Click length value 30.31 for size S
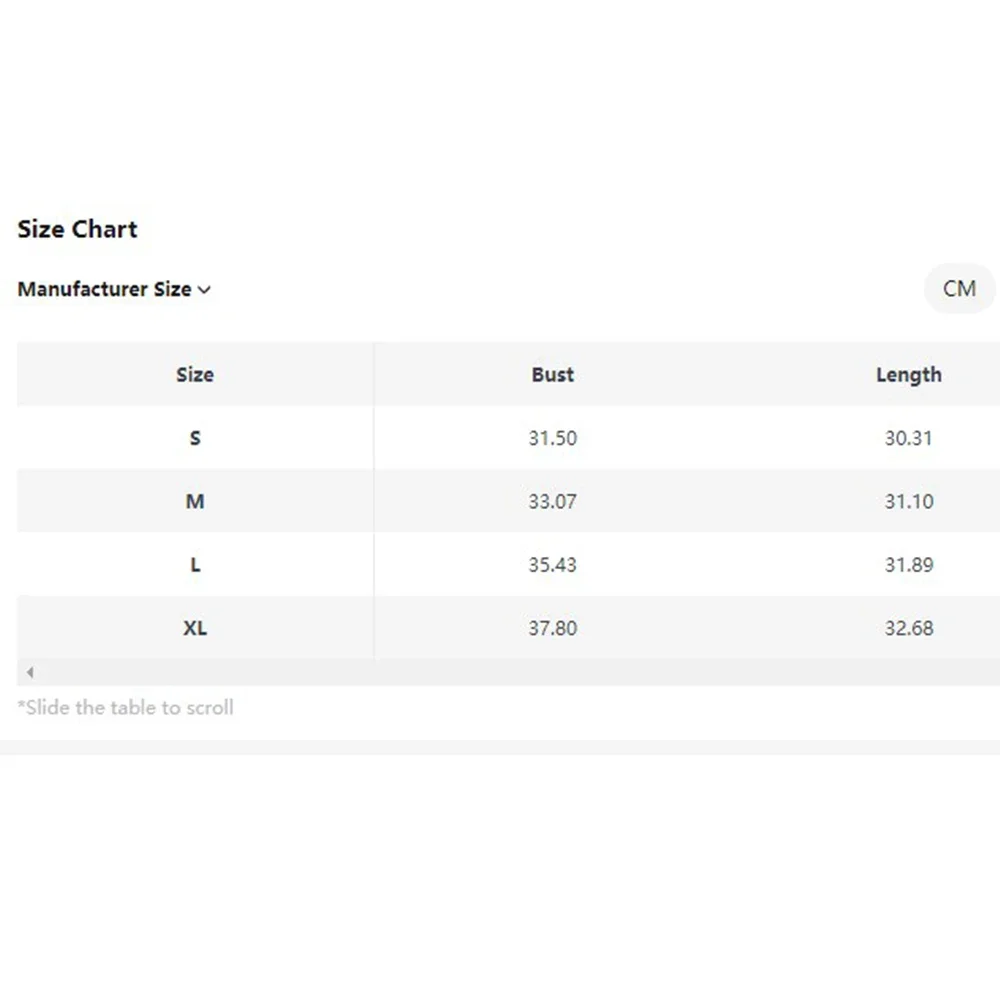 click(908, 438)
